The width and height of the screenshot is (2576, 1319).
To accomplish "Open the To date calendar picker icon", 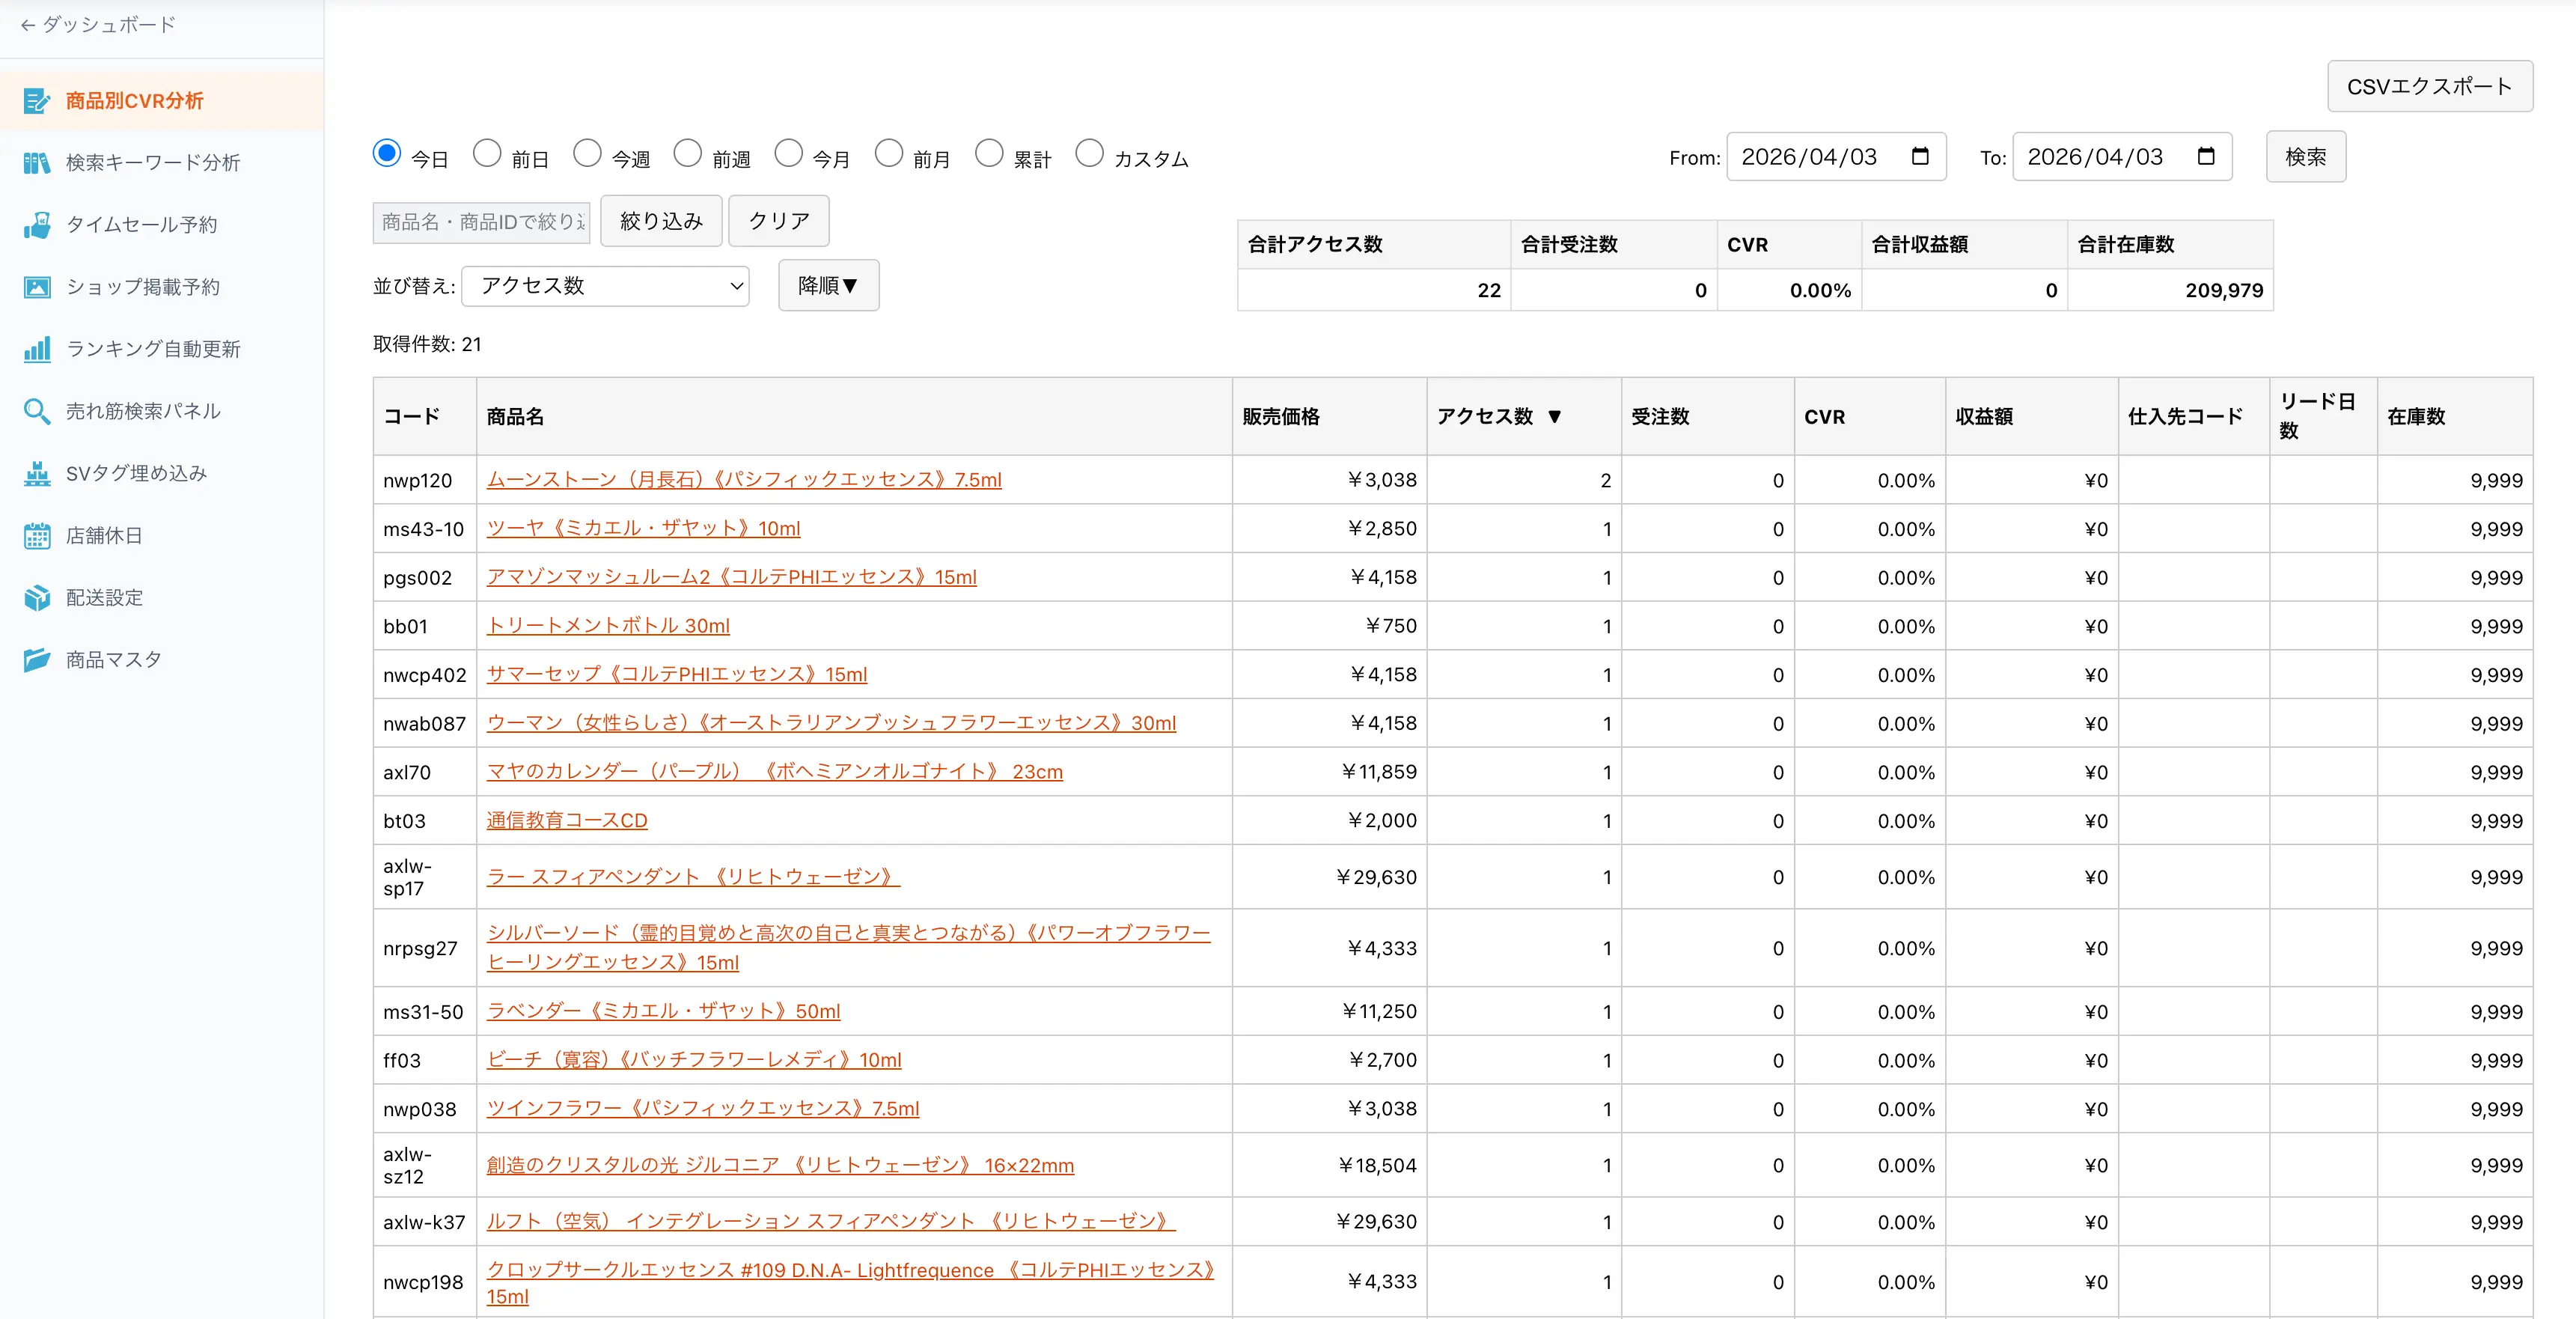I will pyautogui.click(x=2205, y=157).
